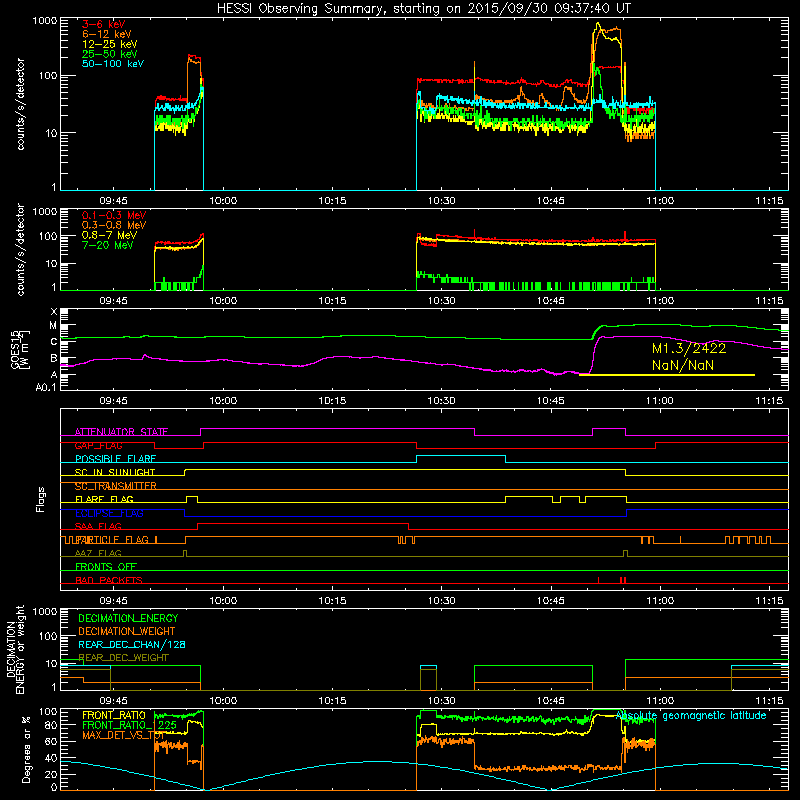Image resolution: width=800 pixels, height=800 pixels.
Task: Select the FRONT_RATIO_1225 legend label
Action: pos(130,725)
